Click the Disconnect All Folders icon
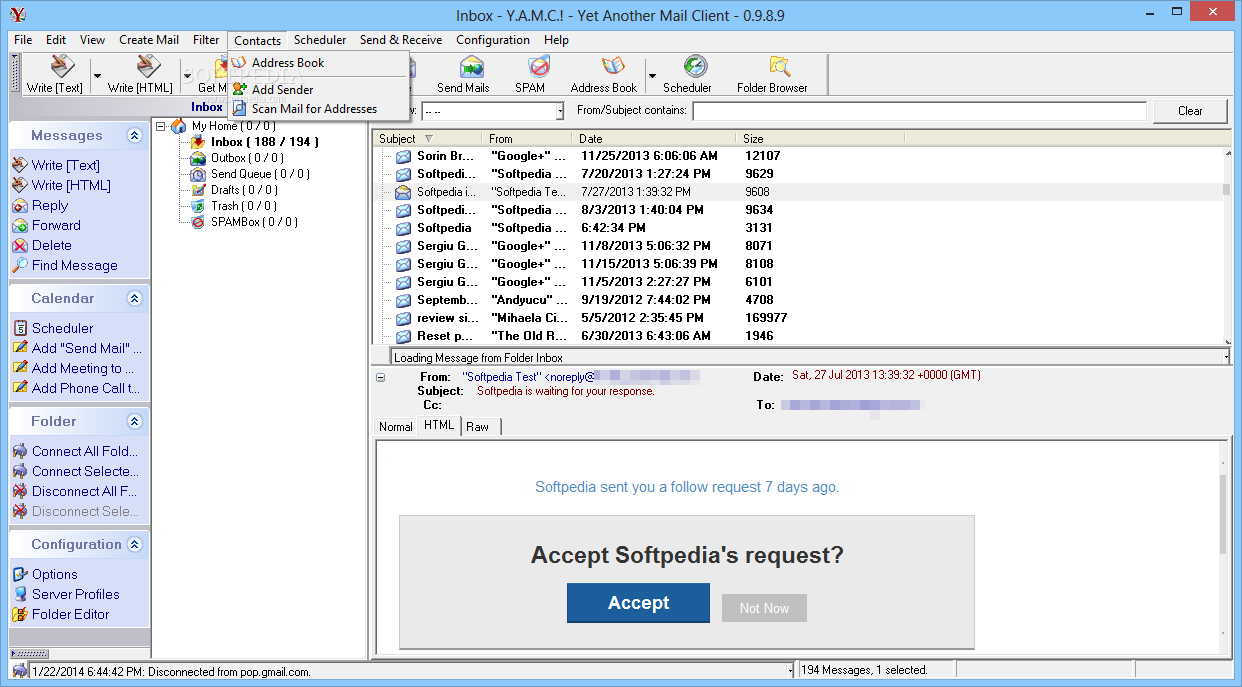 [x=20, y=491]
